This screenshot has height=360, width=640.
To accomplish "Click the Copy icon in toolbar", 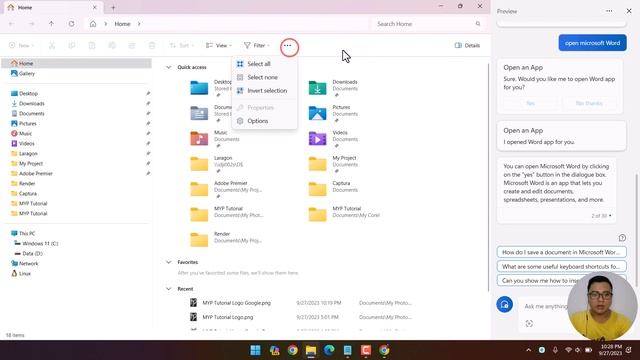I will pos(72,45).
